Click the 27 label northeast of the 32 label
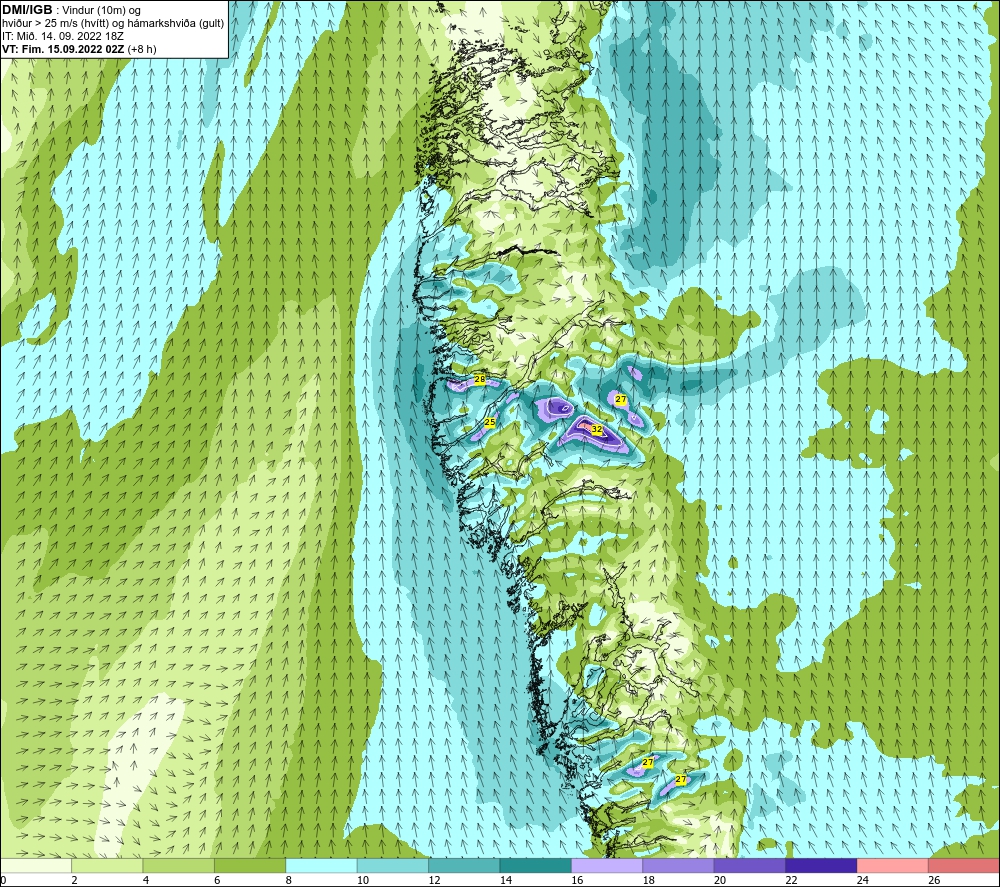Screen dimensions: 1000x887 (x=621, y=400)
